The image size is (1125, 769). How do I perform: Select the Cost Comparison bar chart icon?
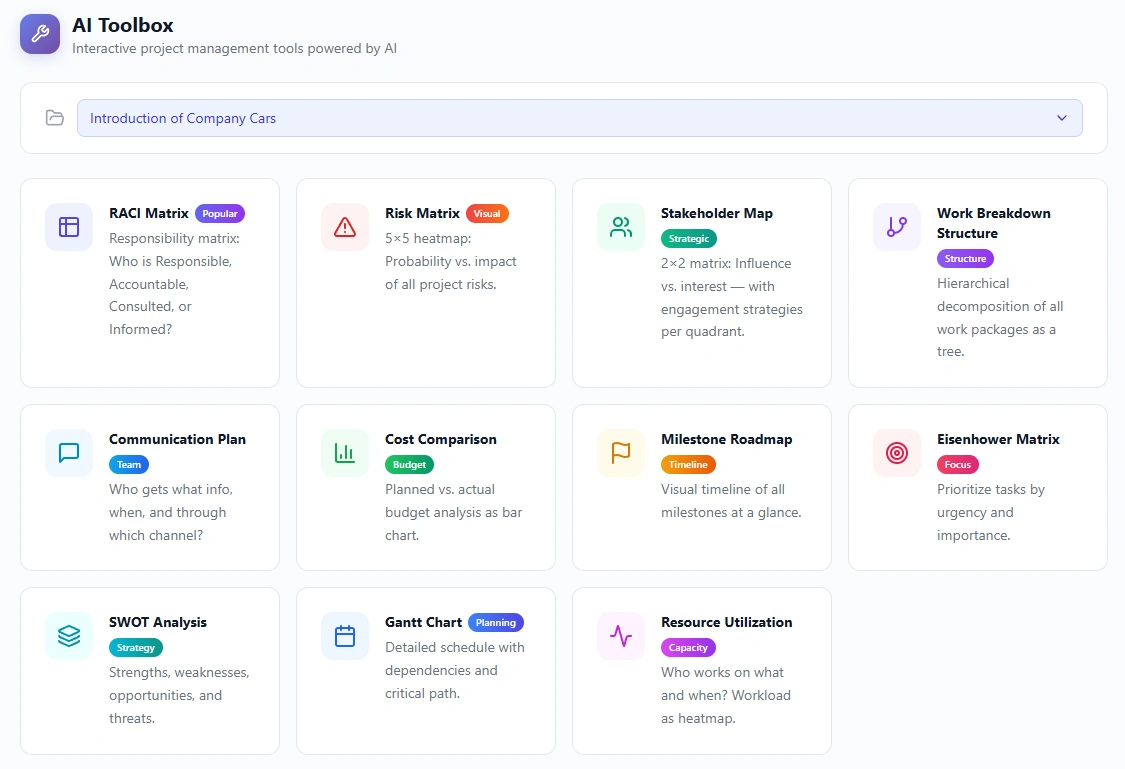click(x=344, y=453)
